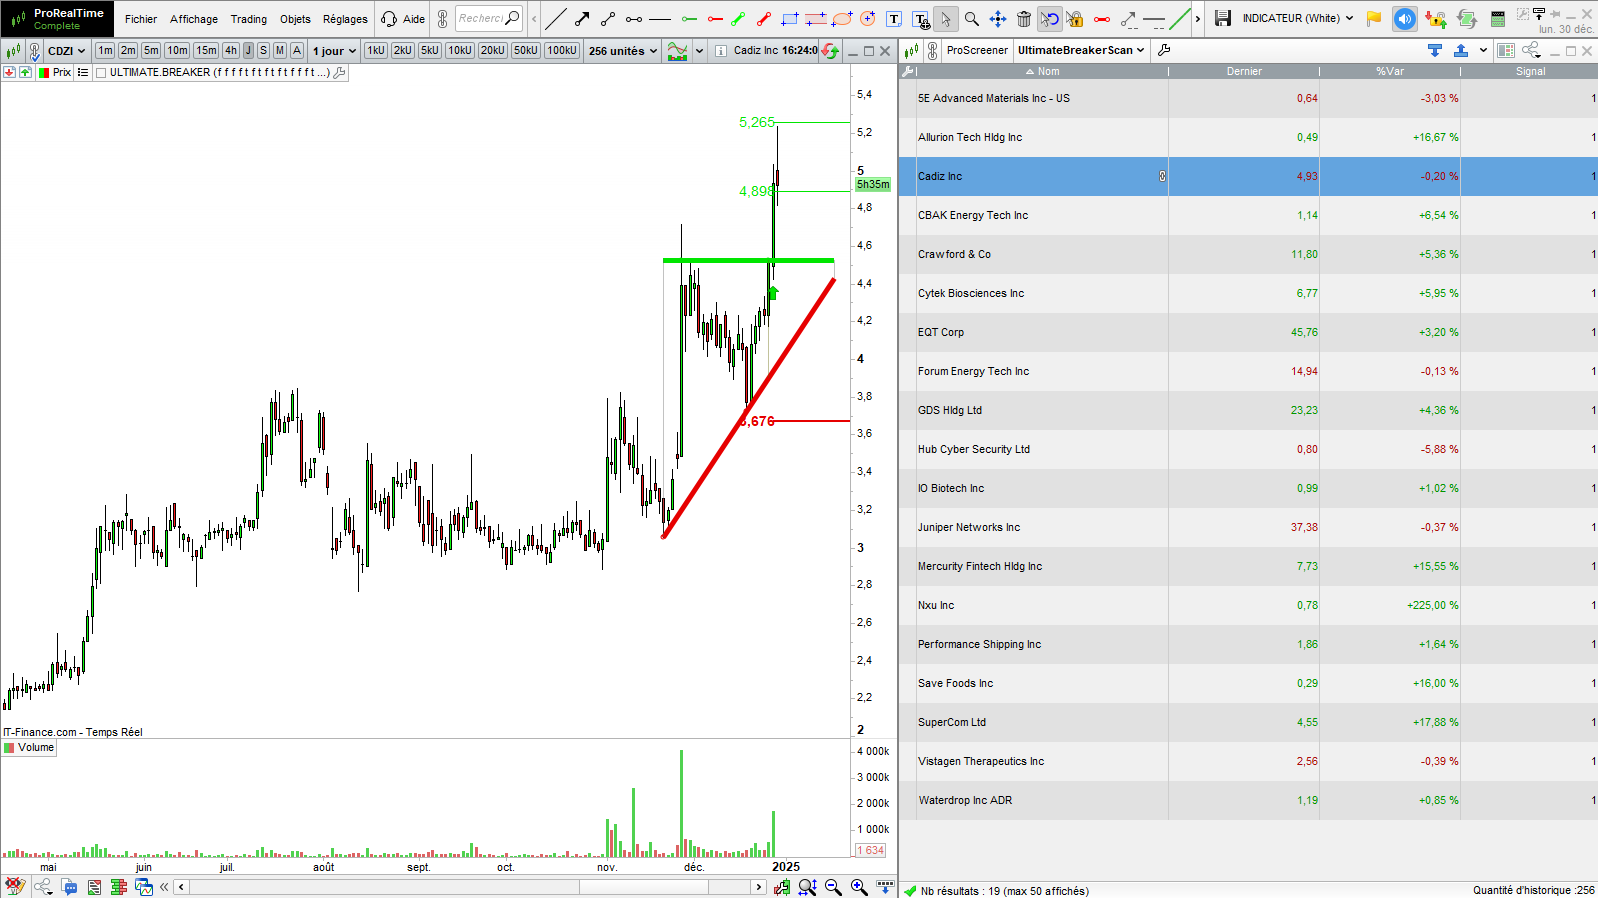Screen dimensions: 1598x898
Task: Toggle the weekly S timeframe button
Action: tap(263, 50)
